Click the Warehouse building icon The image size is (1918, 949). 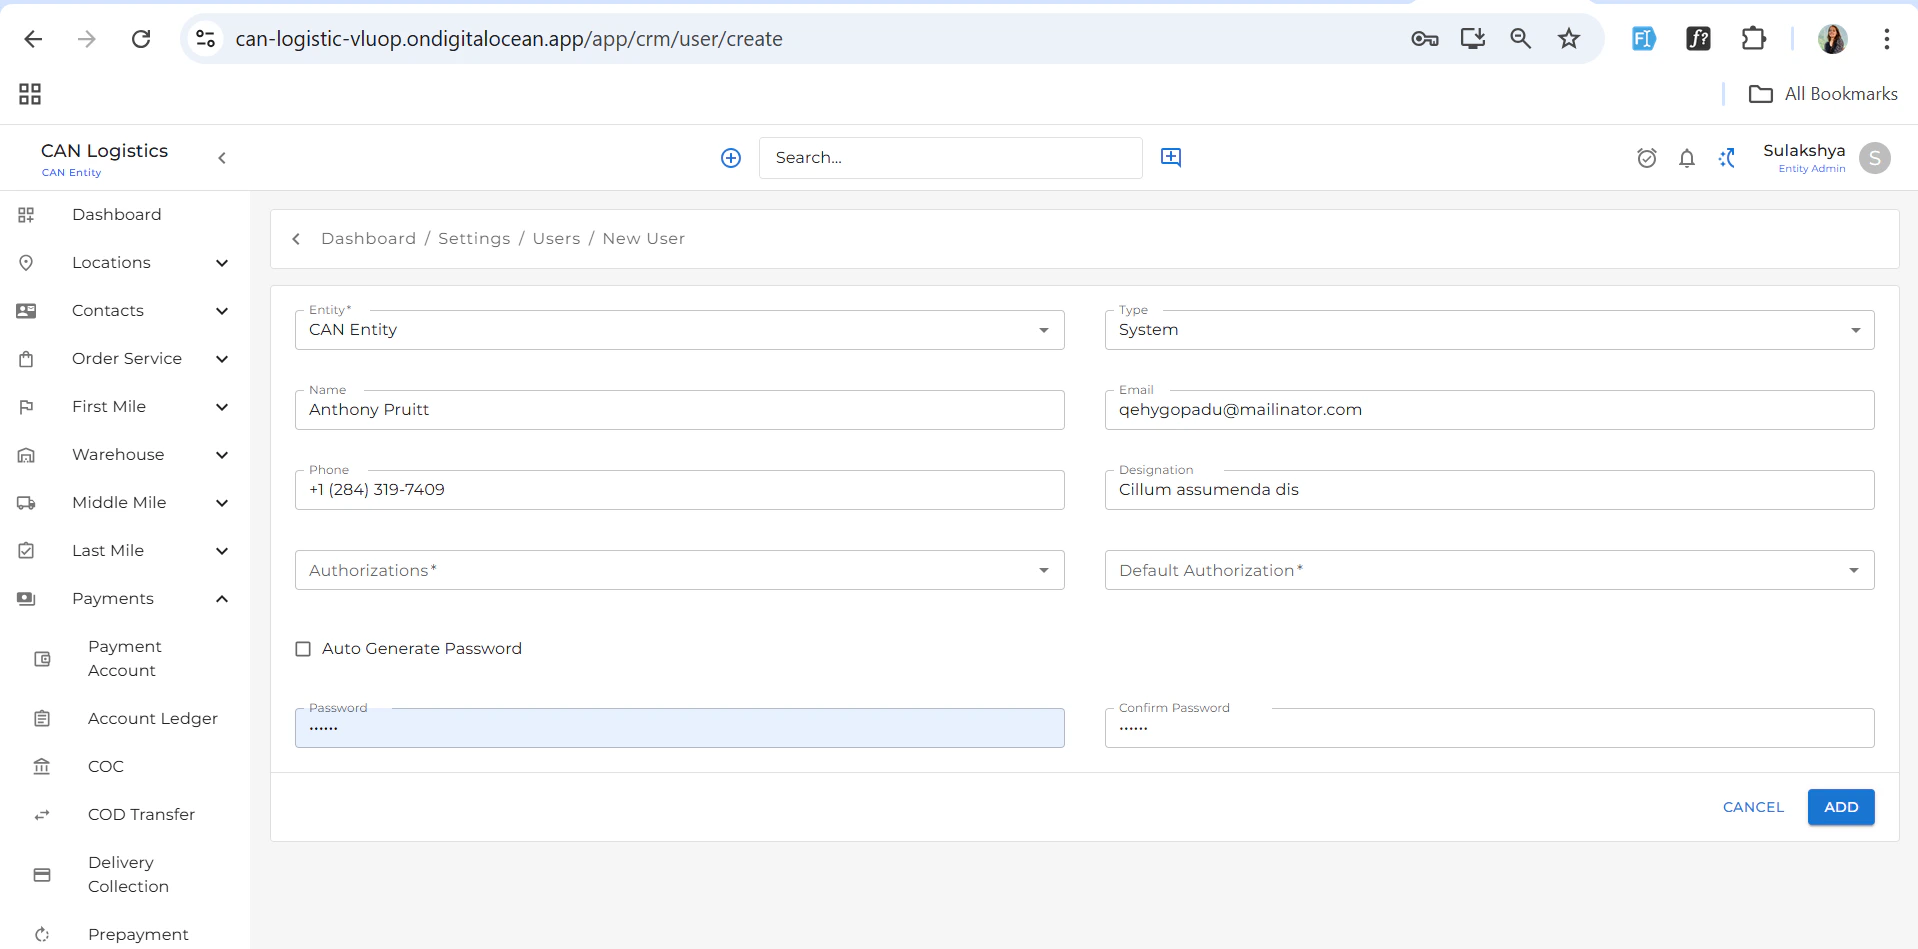click(26, 455)
